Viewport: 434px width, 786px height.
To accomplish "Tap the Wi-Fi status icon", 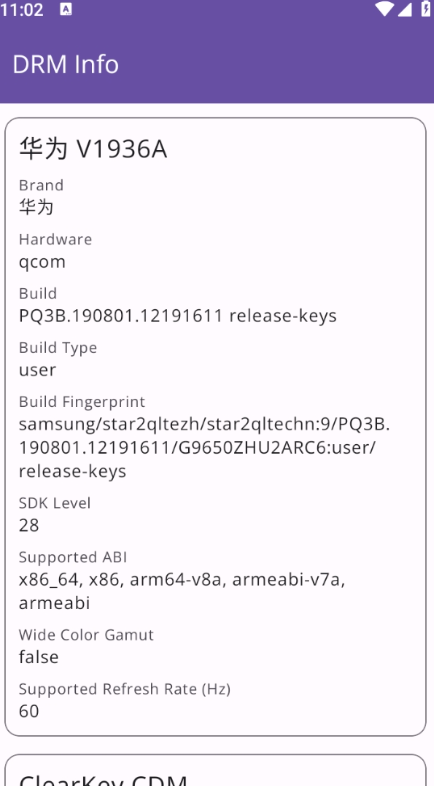I will click(x=384, y=9).
